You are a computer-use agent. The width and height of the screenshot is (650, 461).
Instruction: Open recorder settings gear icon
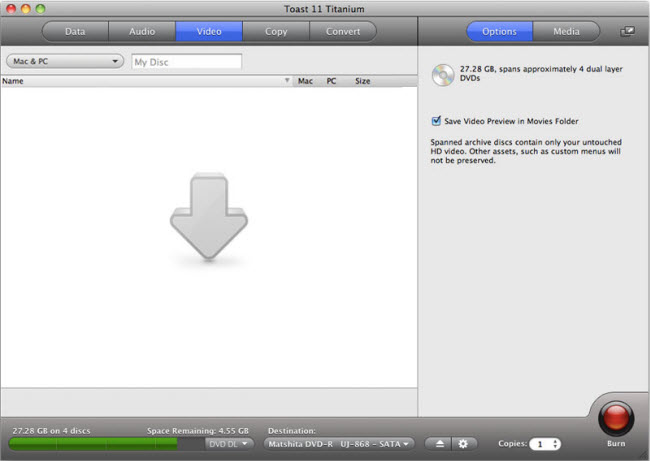click(x=463, y=444)
